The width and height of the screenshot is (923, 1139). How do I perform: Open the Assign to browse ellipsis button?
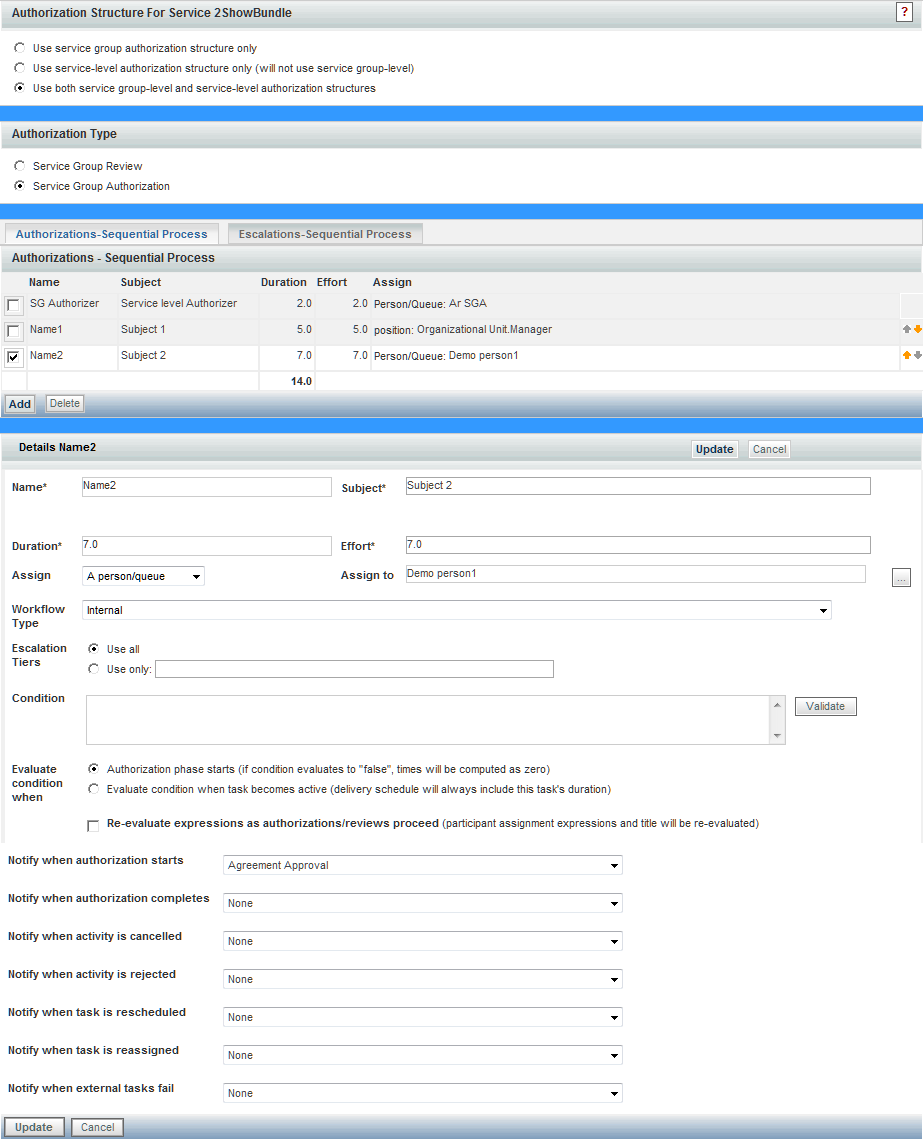click(901, 577)
